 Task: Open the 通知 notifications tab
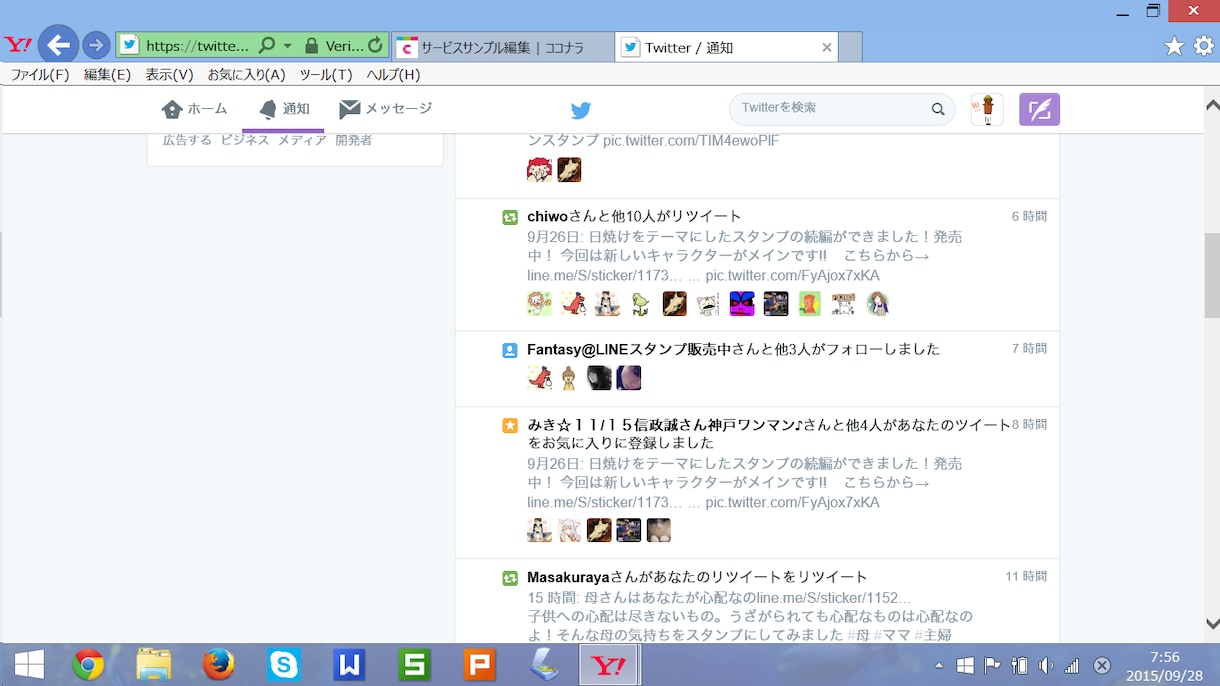point(284,109)
